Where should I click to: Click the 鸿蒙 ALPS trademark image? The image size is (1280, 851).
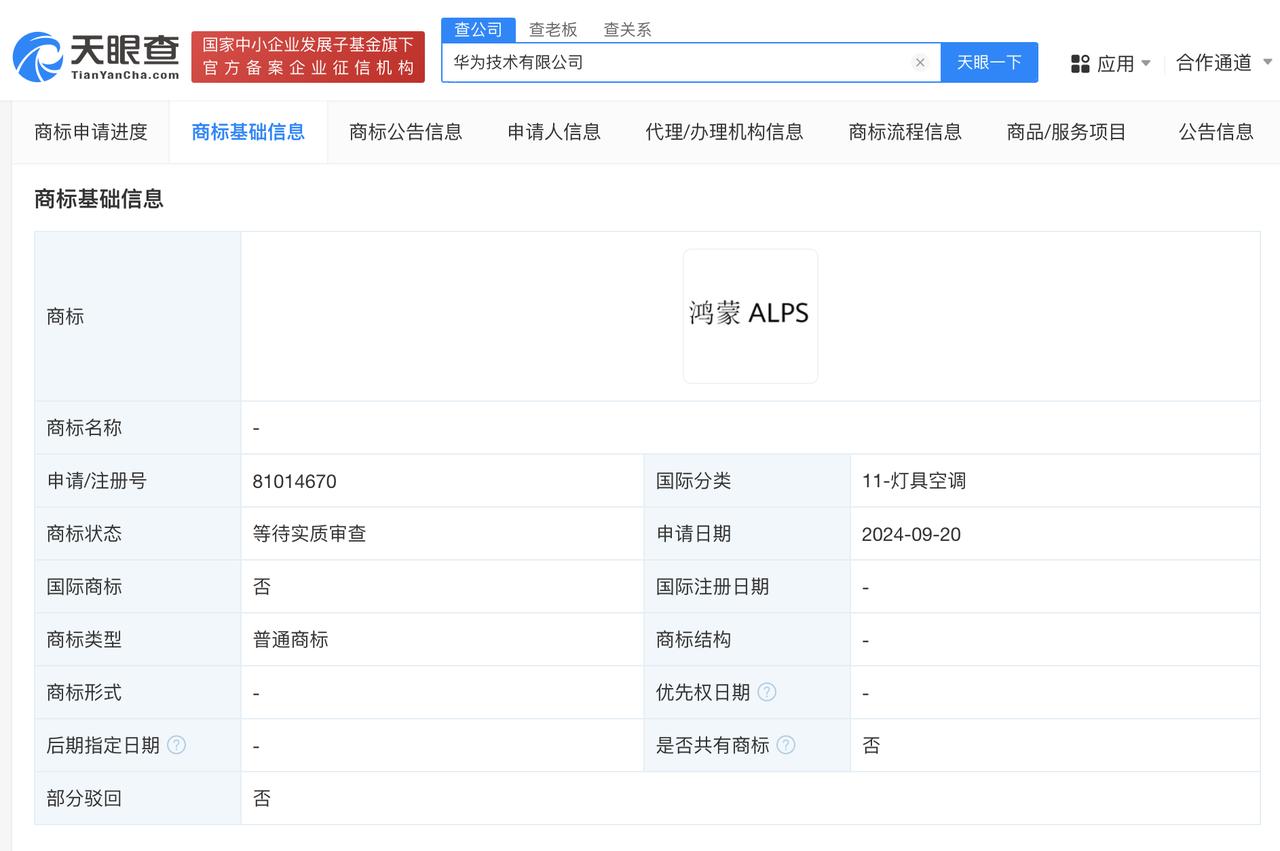750,316
